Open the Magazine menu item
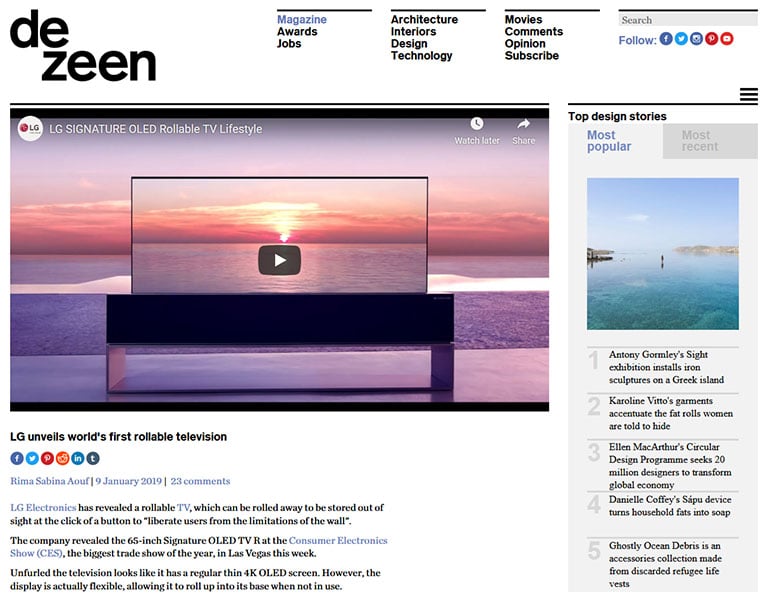Viewport: 768px width, 597px height. (302, 20)
